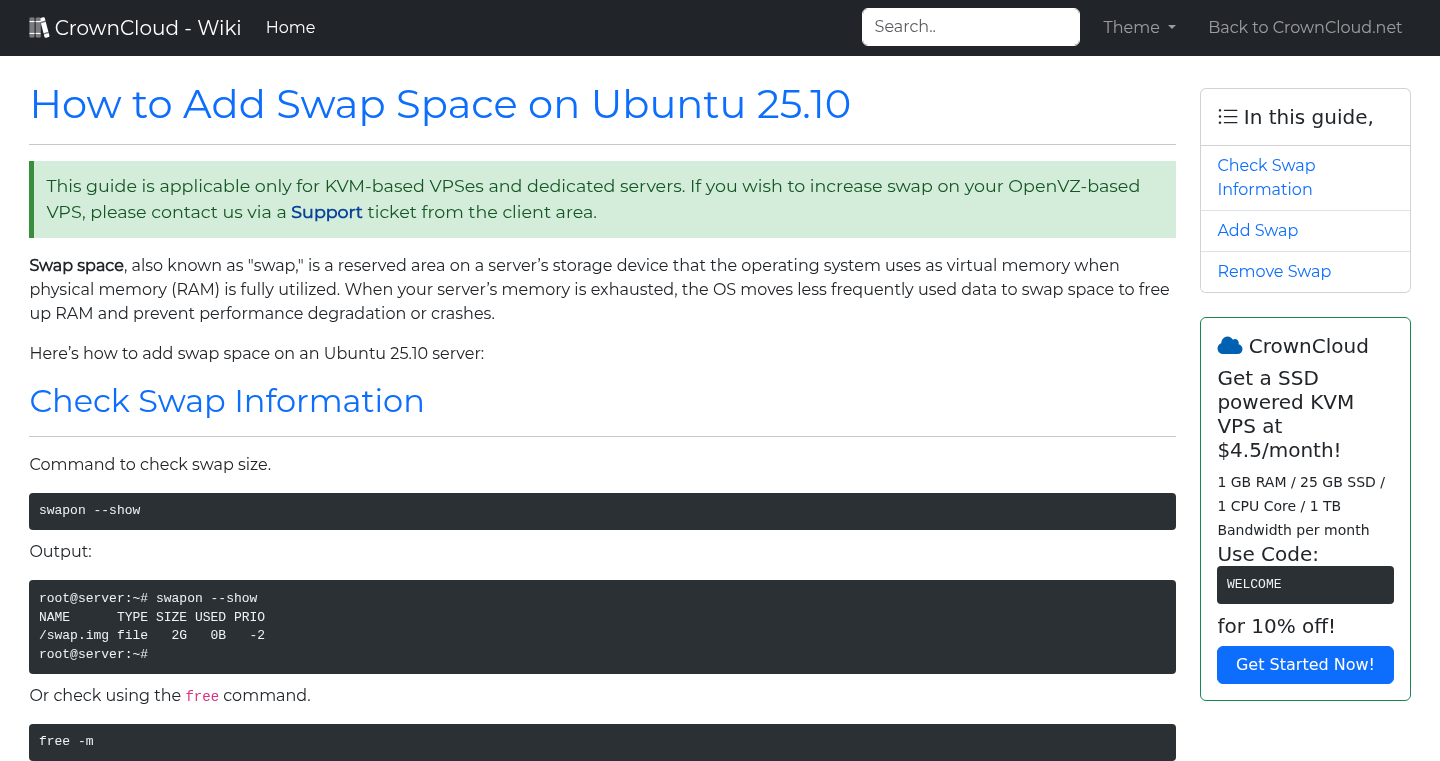Click the swapon --show command code block
The image size is (1440, 761).
602,511
